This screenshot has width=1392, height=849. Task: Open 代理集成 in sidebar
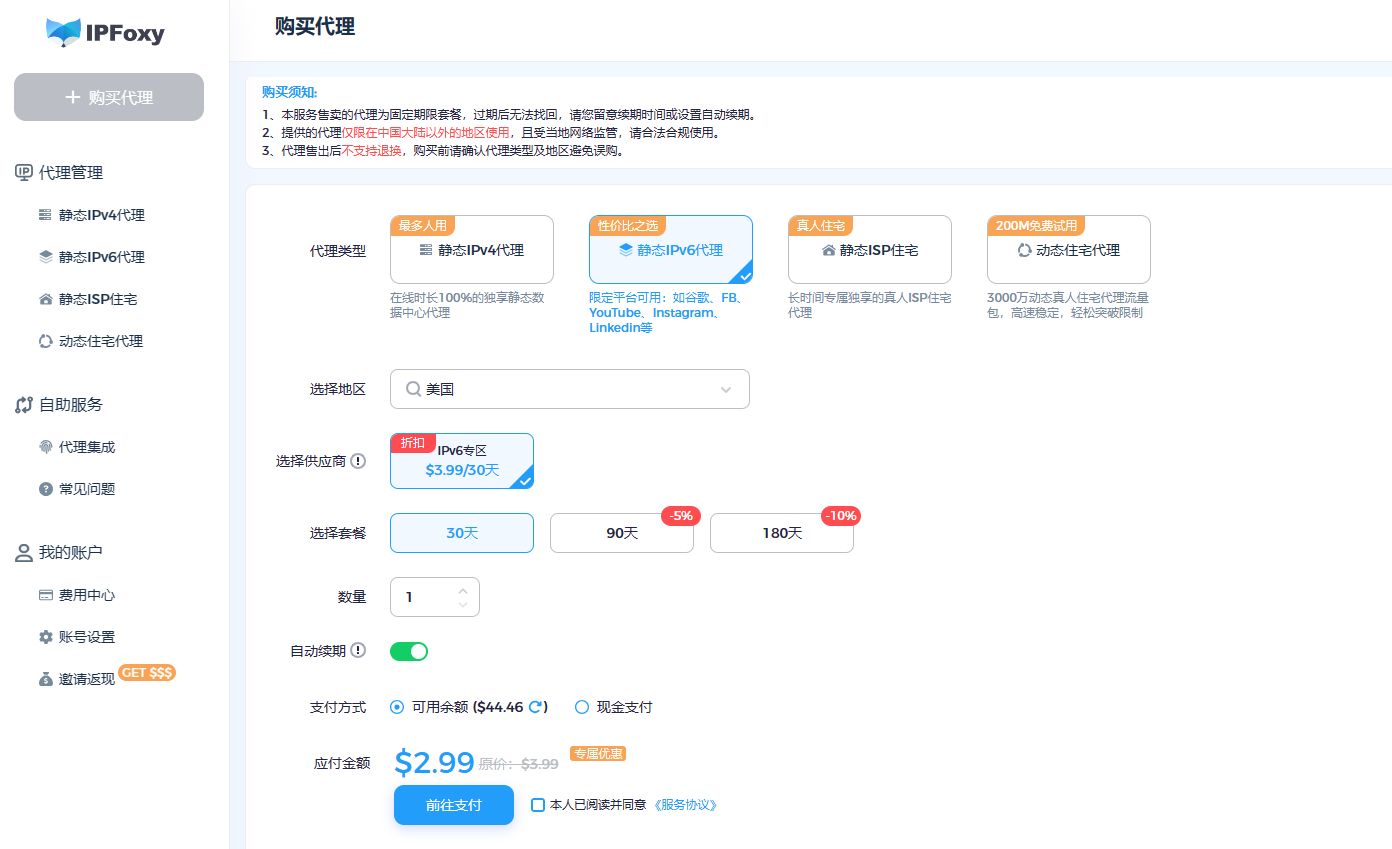click(87, 447)
